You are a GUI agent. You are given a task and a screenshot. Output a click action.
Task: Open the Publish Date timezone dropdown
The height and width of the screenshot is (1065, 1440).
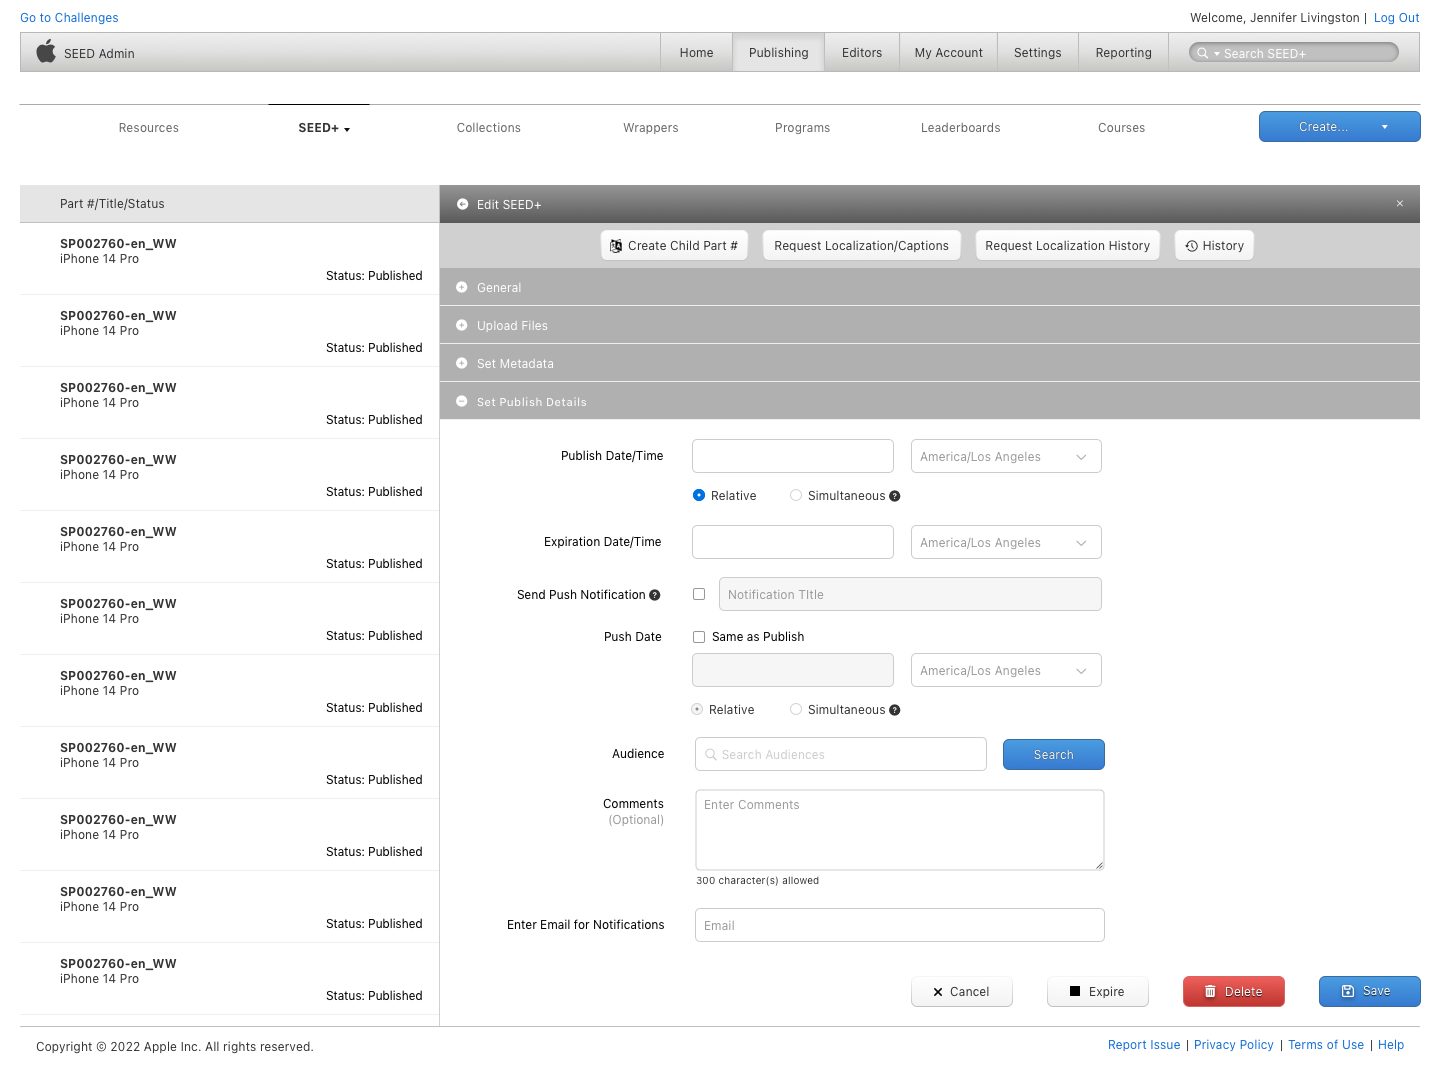click(1005, 457)
